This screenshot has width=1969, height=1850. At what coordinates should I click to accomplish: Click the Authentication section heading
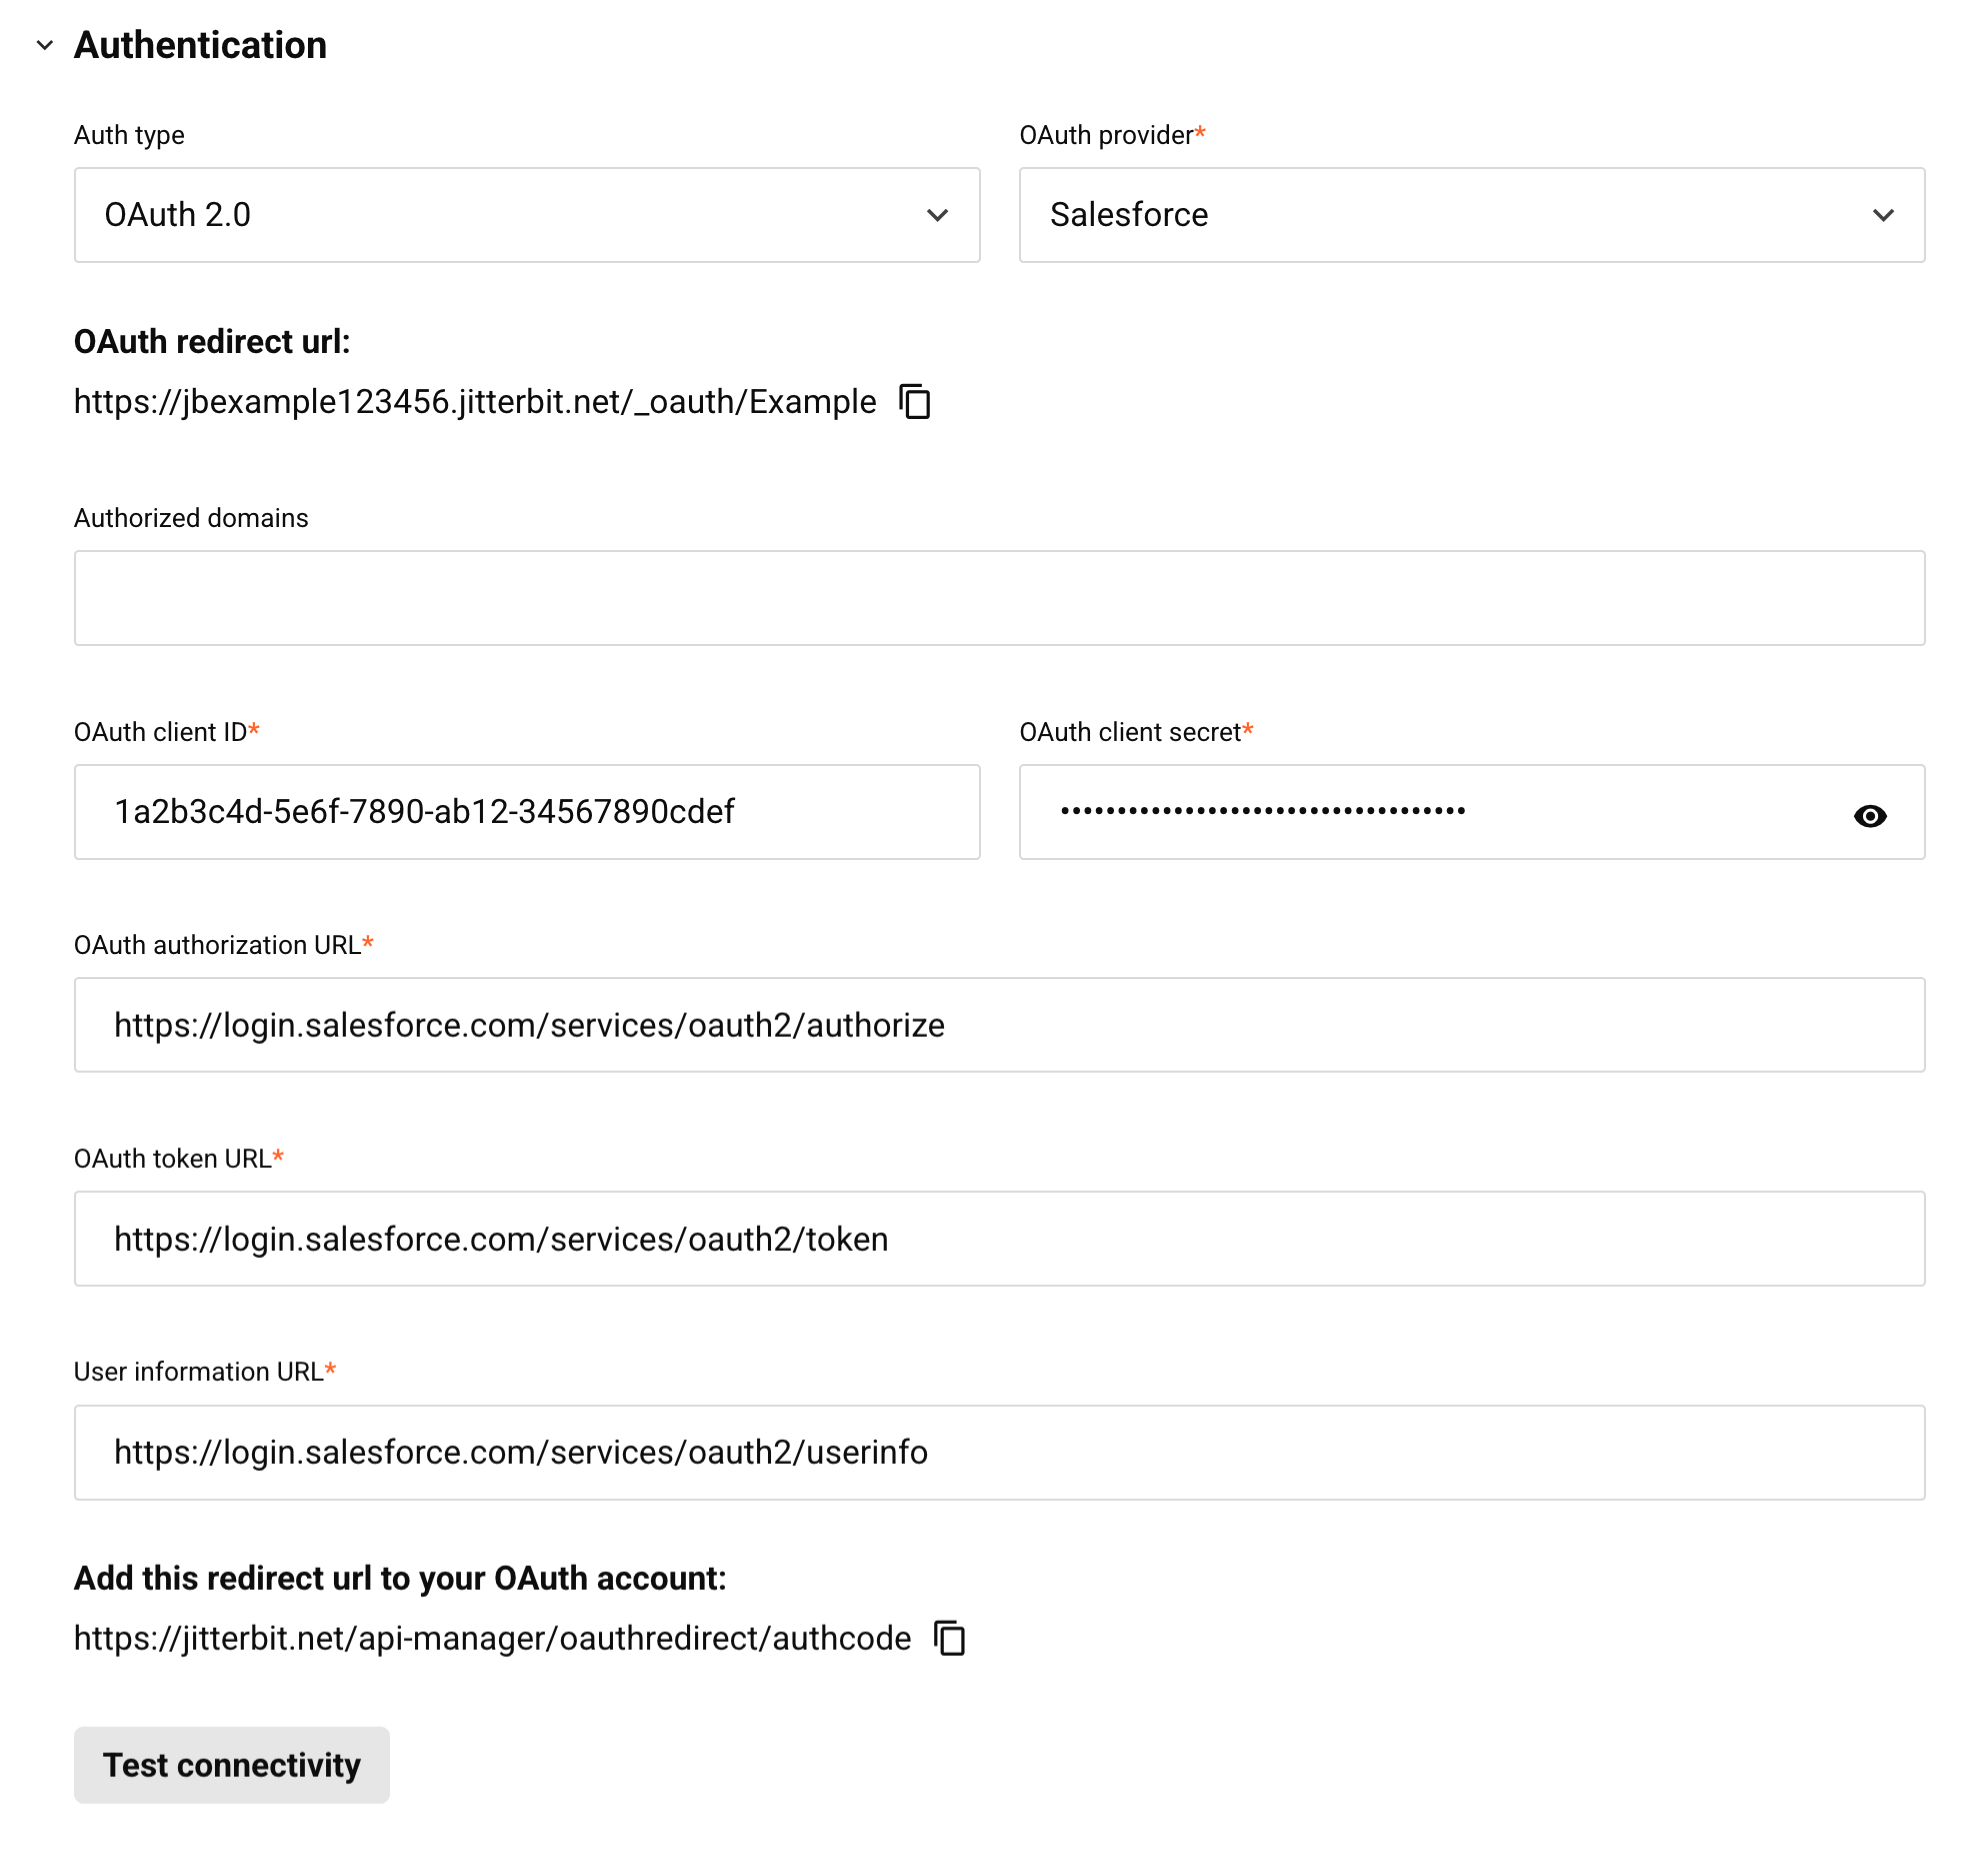(200, 45)
